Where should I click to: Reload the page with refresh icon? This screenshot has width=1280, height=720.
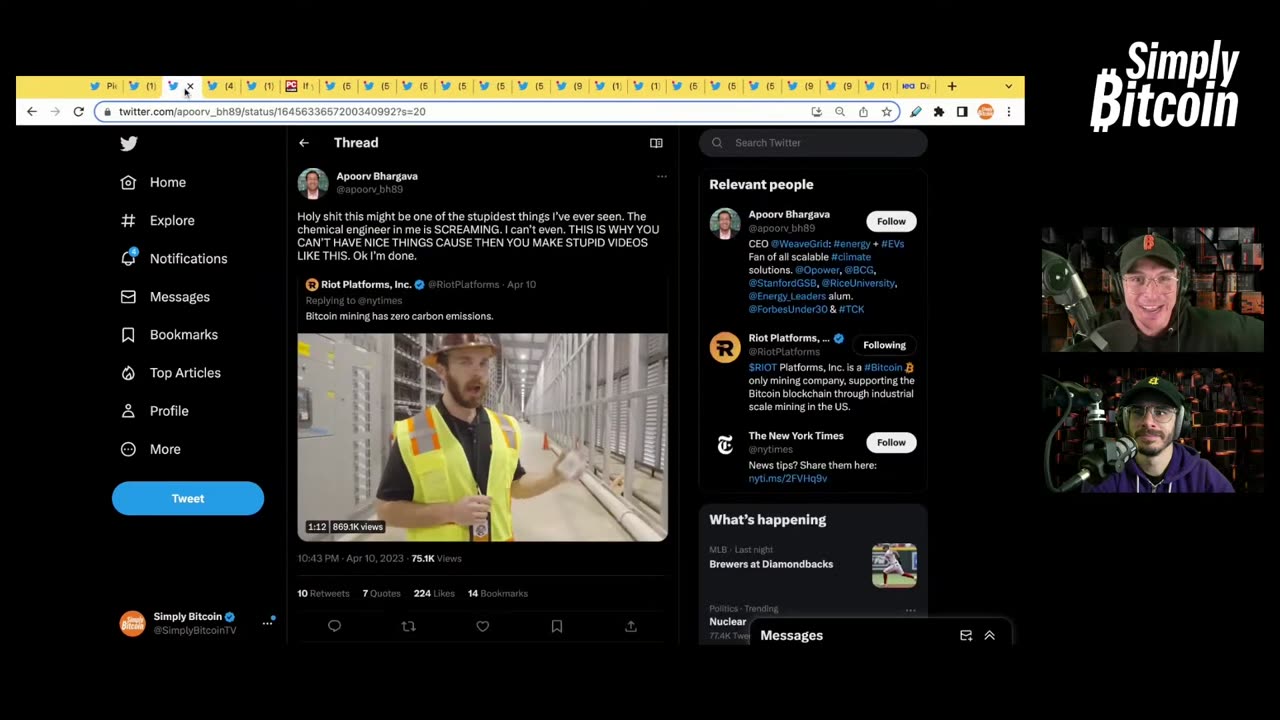[x=78, y=112]
